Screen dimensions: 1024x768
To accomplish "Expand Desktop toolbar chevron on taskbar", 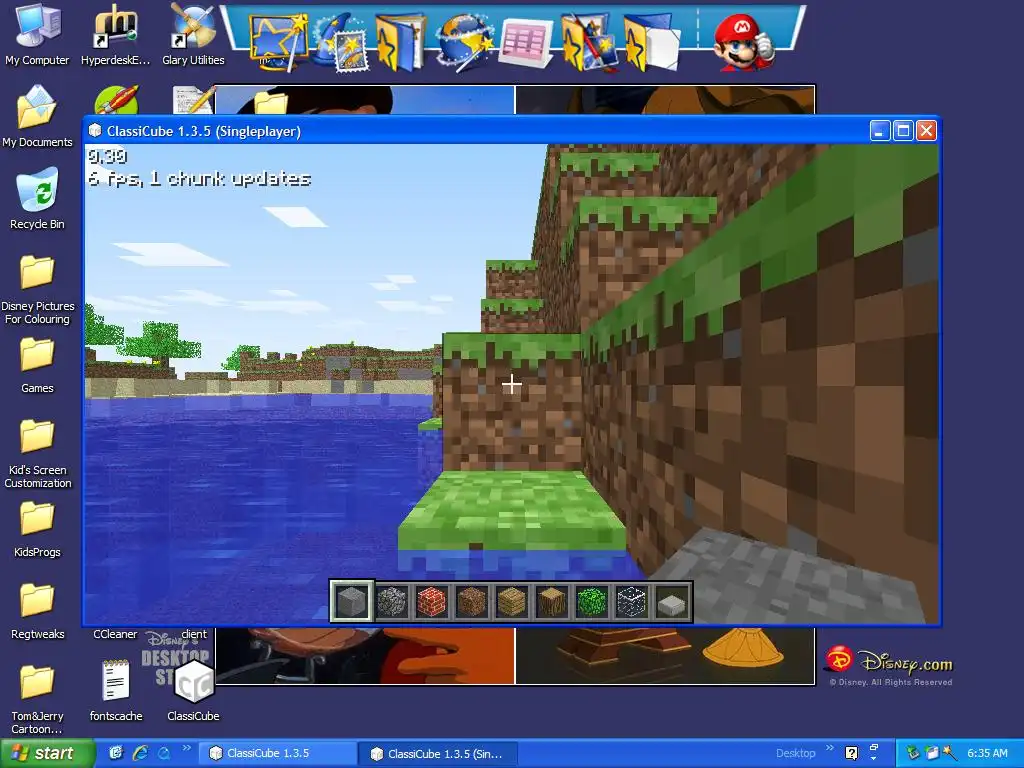I will [830, 748].
